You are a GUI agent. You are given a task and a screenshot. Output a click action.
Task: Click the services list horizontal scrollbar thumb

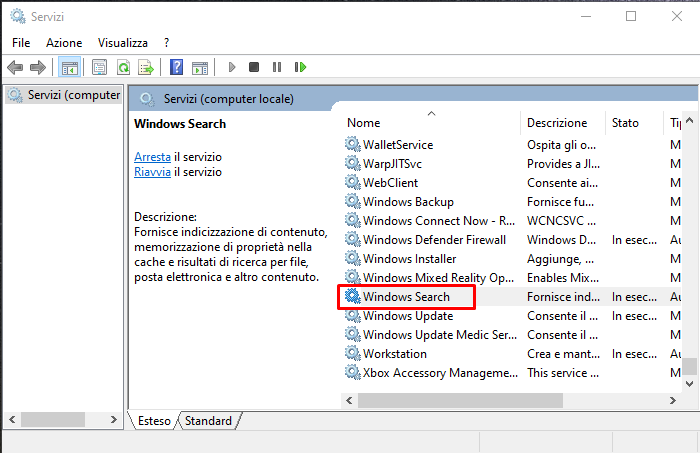click(x=460, y=401)
